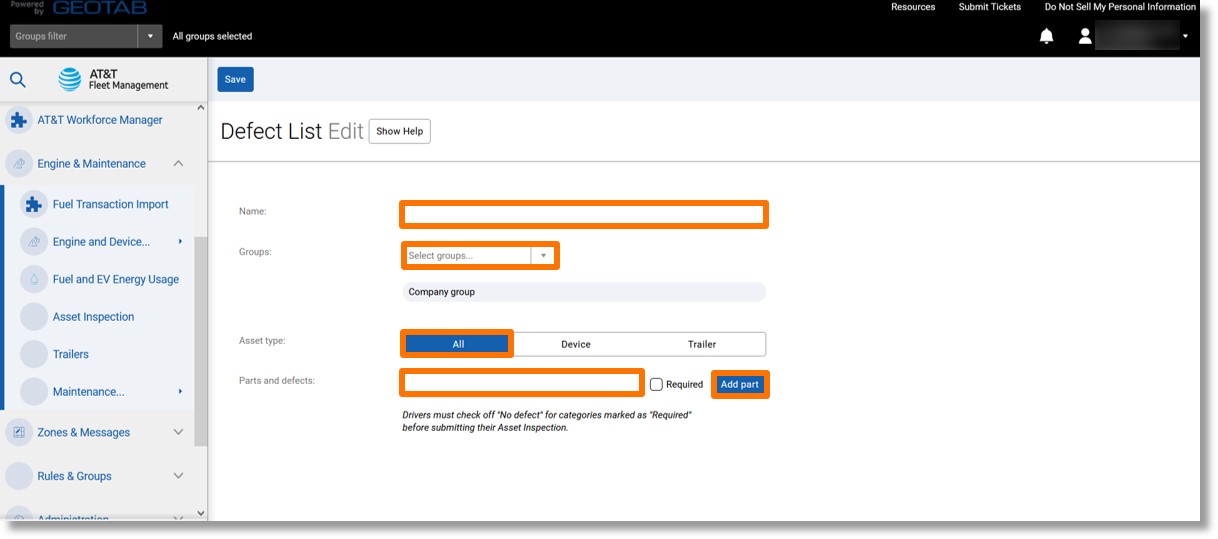This screenshot has width=1218, height=539.
Task: Click Show Help button
Action: tap(400, 131)
